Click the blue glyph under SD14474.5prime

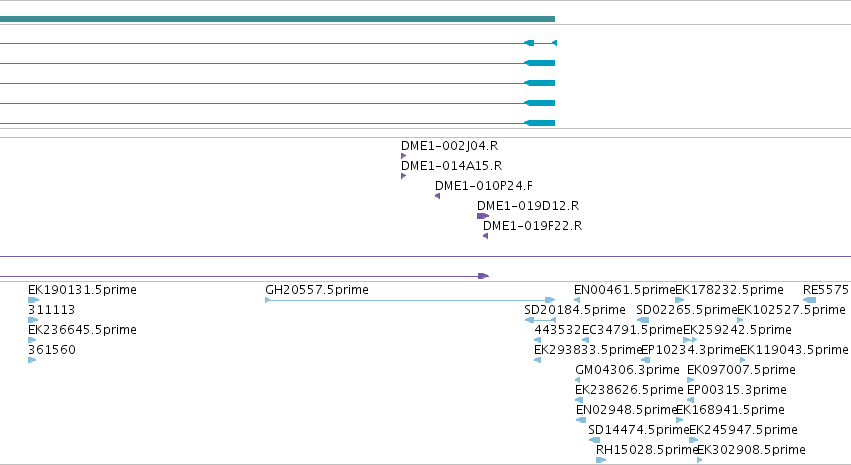pos(594,441)
